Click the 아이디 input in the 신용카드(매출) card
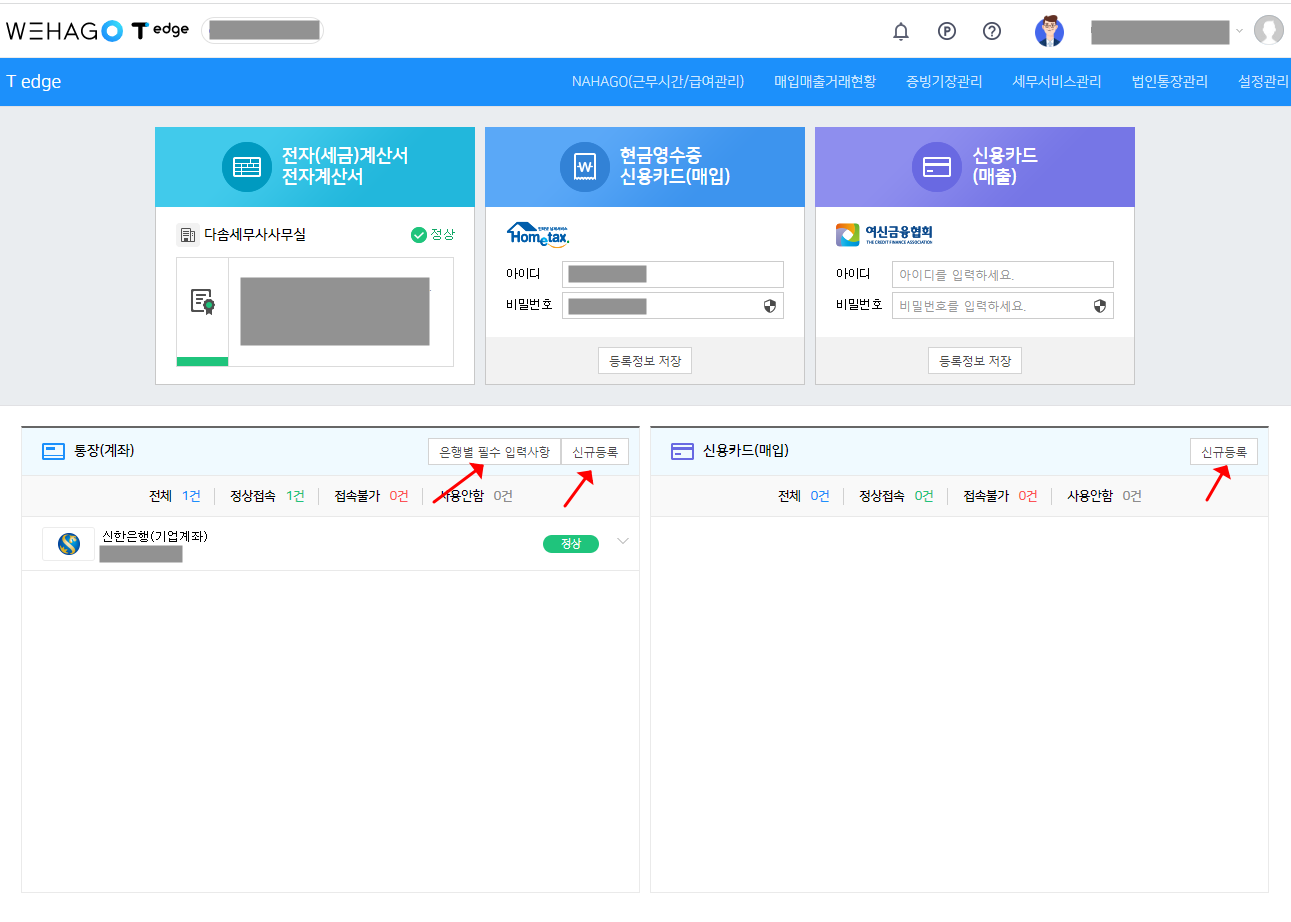 pos(1002,274)
